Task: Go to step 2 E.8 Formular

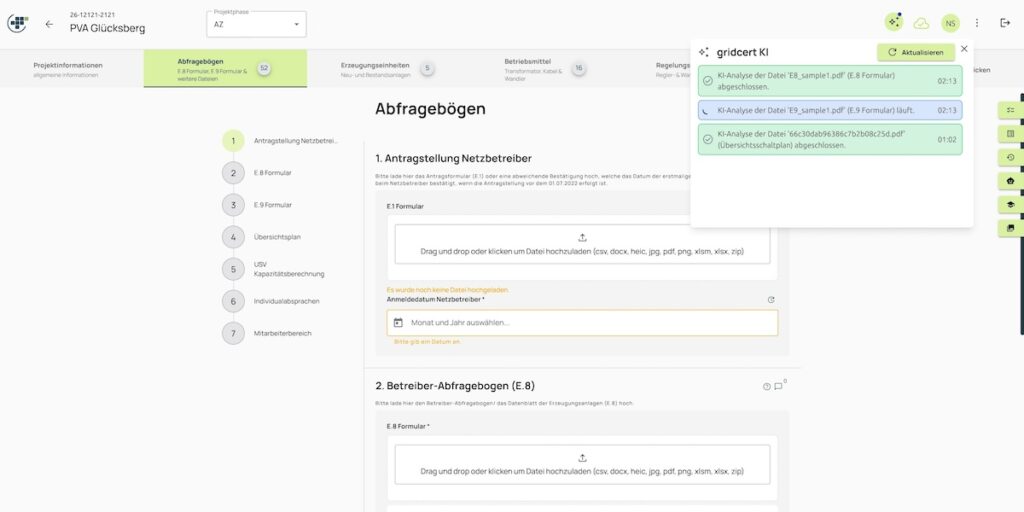Action: 257,173
